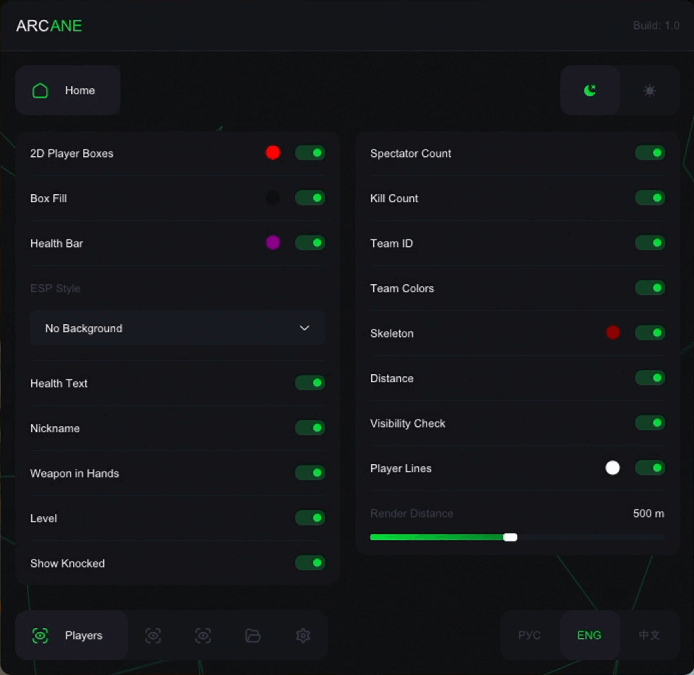694x675 pixels.
Task: Click the Home house icon
Action: pyautogui.click(x=40, y=91)
